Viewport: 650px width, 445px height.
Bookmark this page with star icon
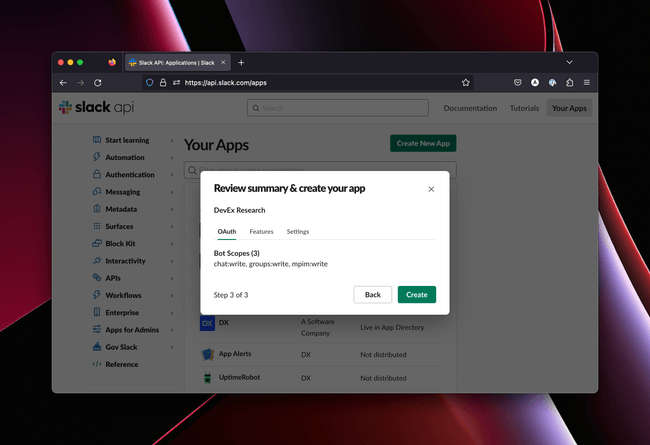(466, 83)
